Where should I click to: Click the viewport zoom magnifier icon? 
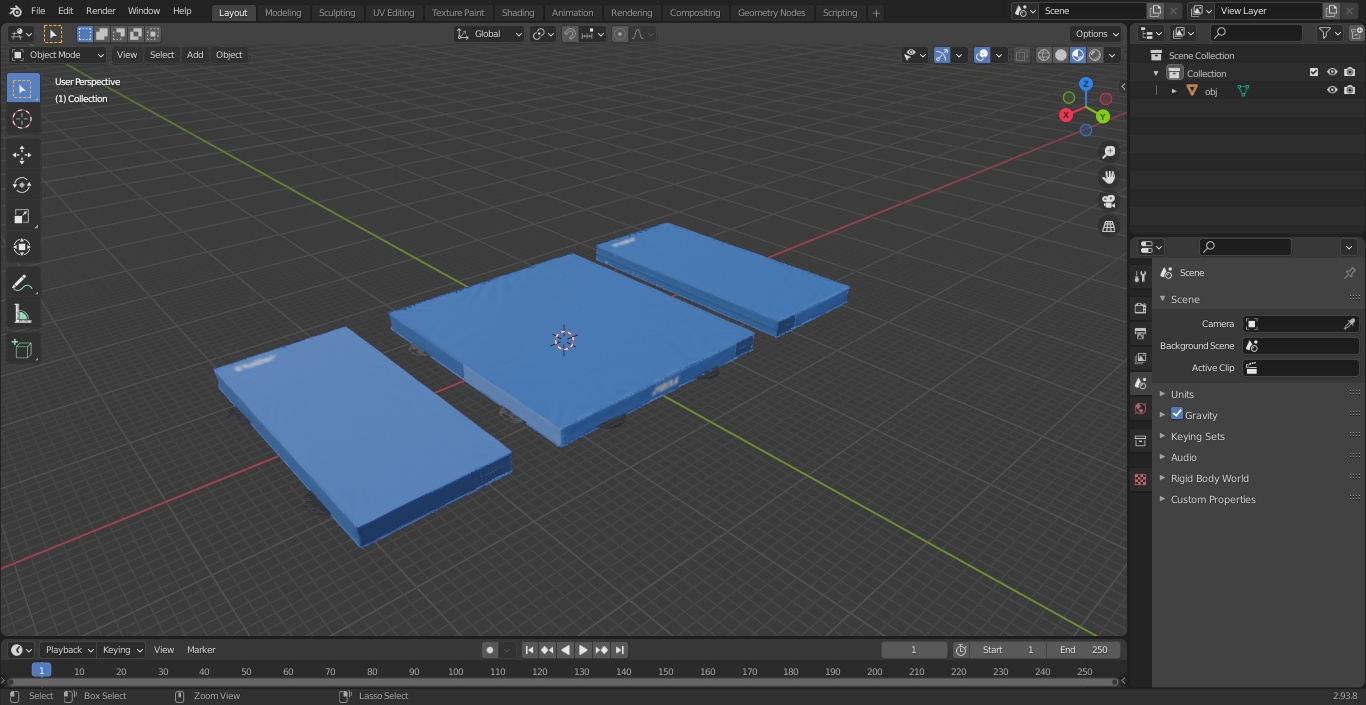point(1108,152)
